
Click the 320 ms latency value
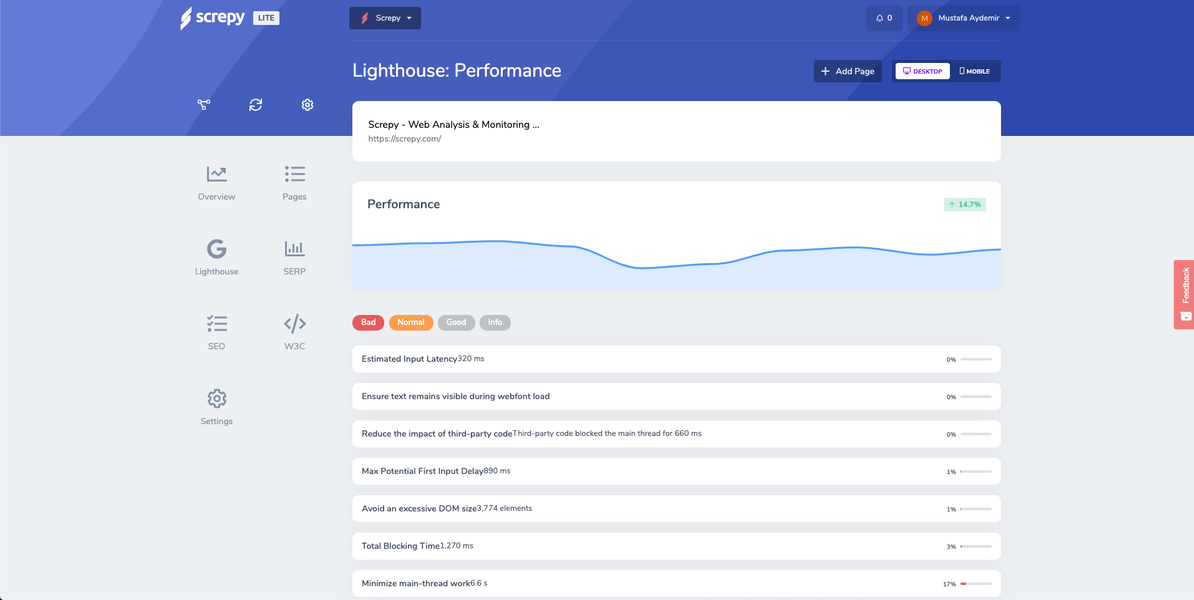click(471, 359)
